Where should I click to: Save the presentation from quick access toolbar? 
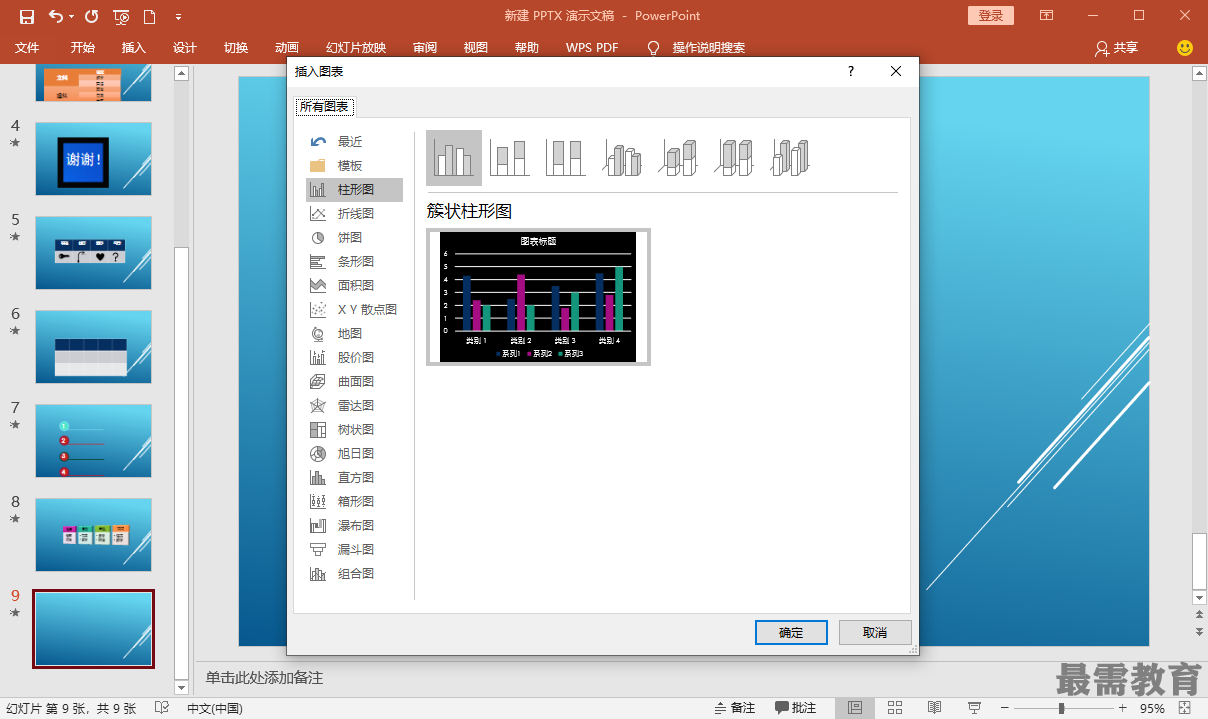tap(27, 16)
